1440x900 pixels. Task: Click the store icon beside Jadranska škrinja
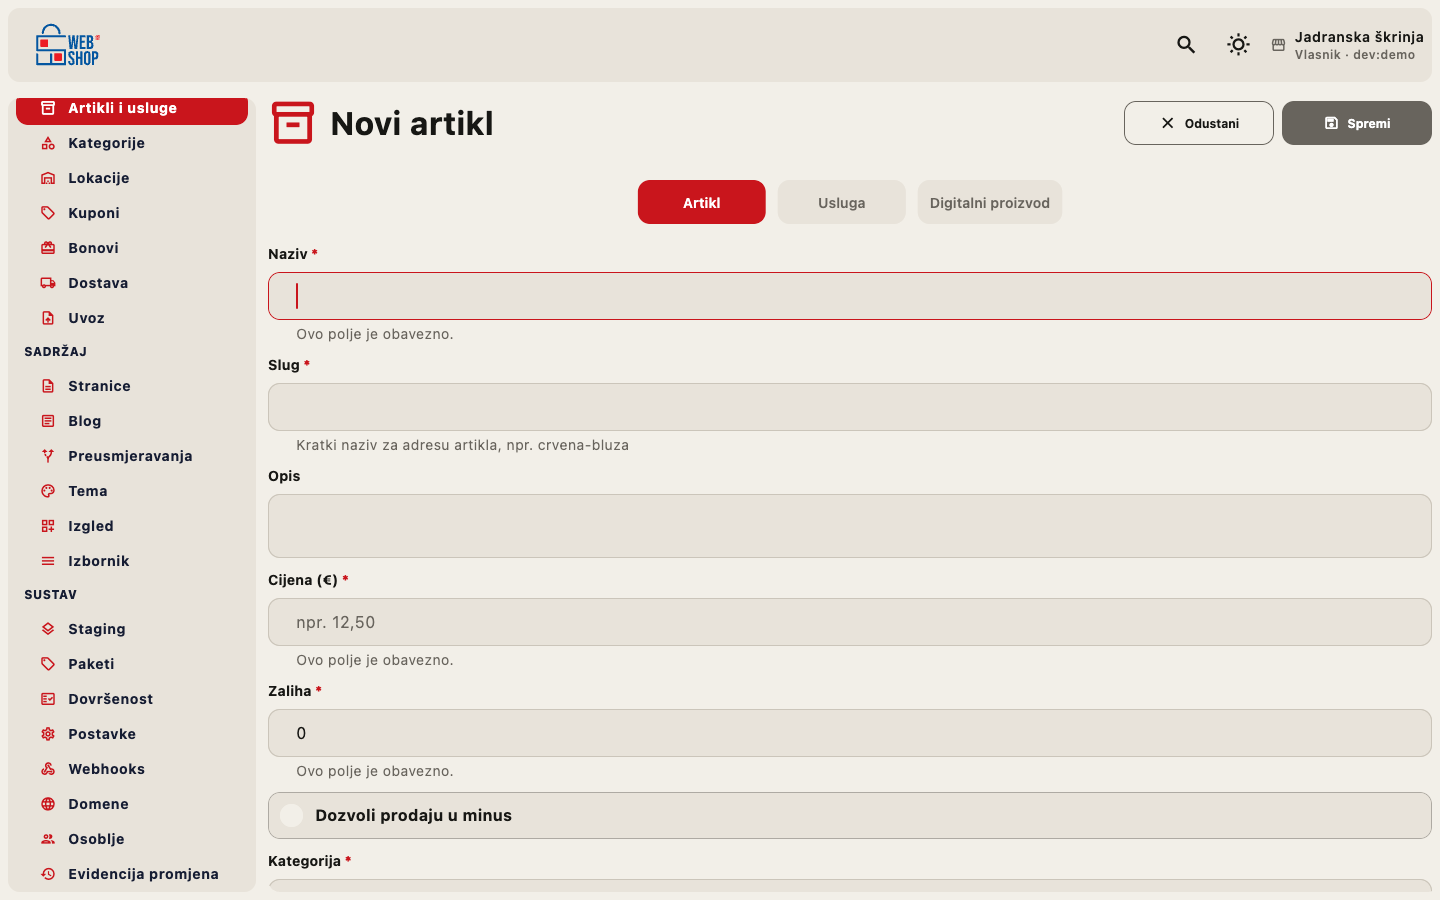click(1278, 45)
